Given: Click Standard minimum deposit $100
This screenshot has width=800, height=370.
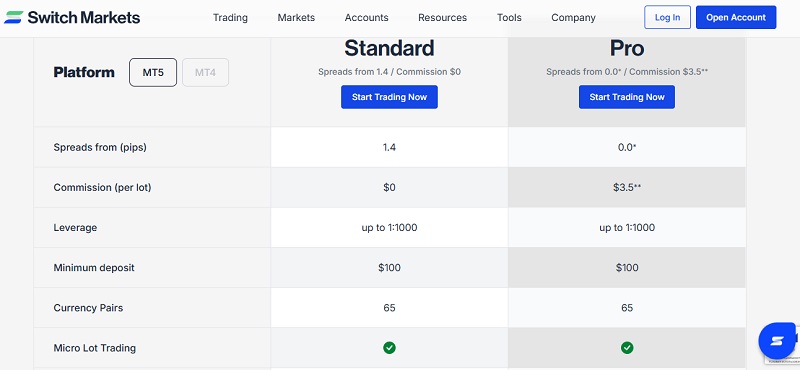Looking at the screenshot, I should [x=389, y=267].
